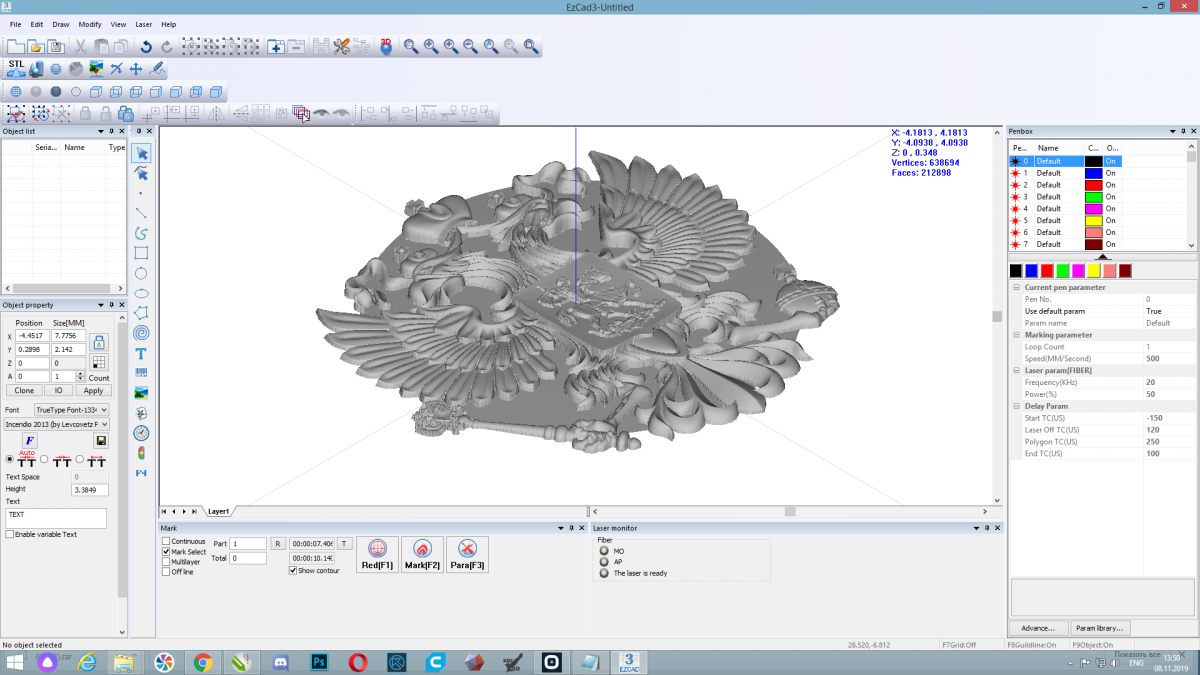This screenshot has height=675, width=1200.
Task: Open the Laser menu
Action: click(x=144, y=24)
